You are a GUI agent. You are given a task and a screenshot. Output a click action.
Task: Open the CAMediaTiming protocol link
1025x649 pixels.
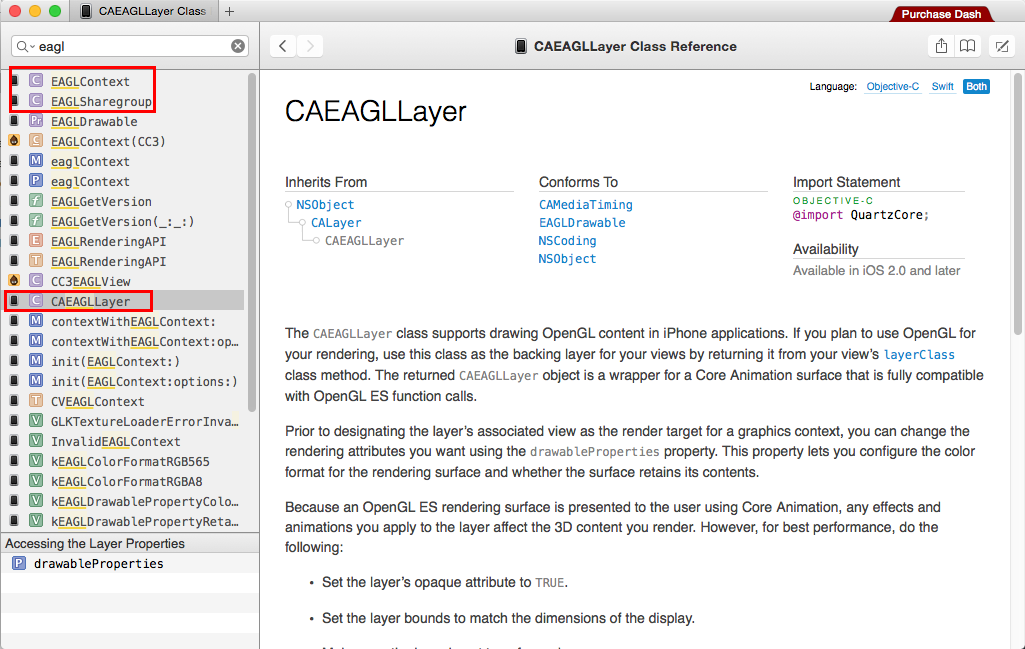585,204
